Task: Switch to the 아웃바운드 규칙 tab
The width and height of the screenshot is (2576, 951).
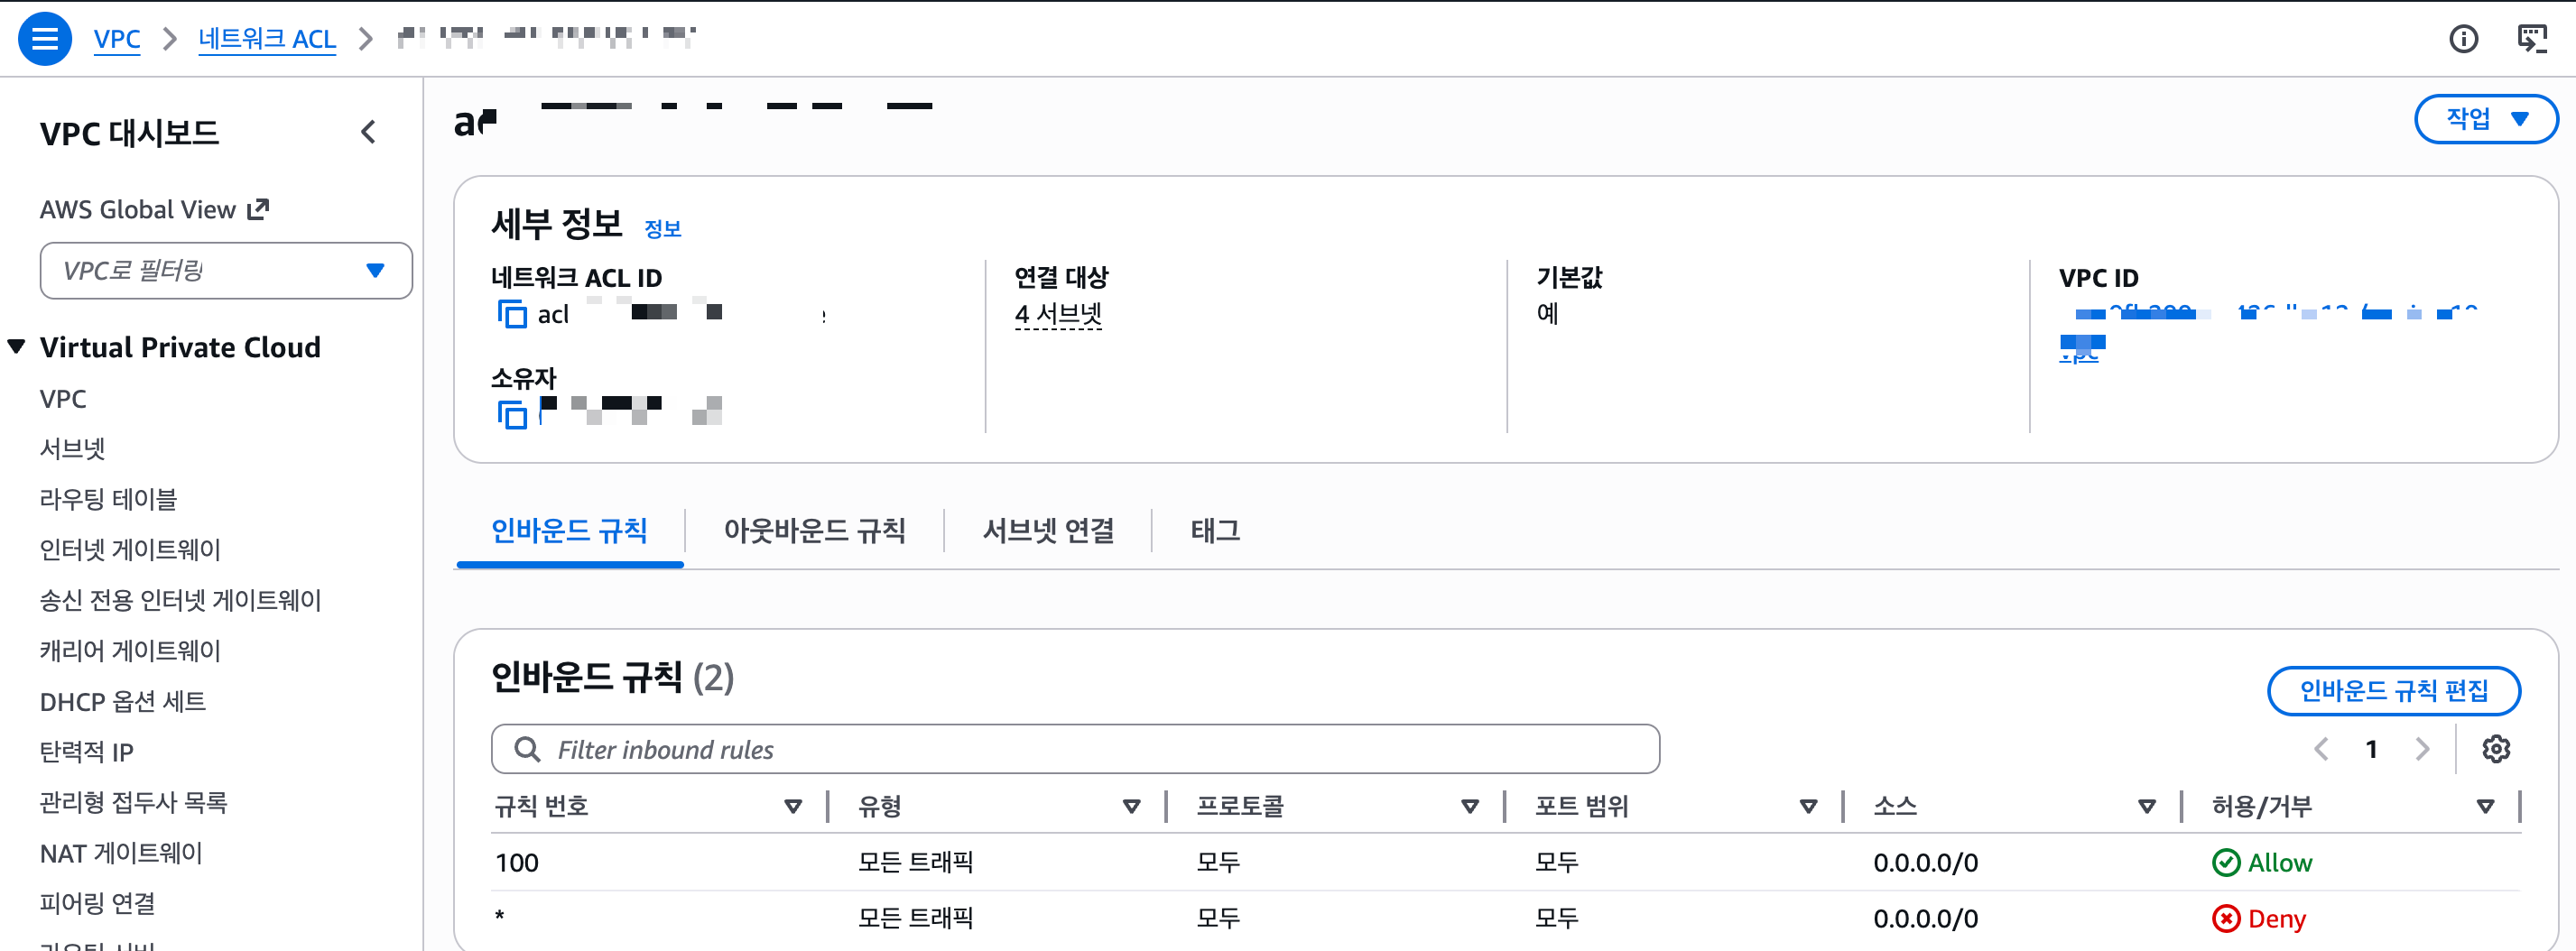Action: [x=814, y=530]
